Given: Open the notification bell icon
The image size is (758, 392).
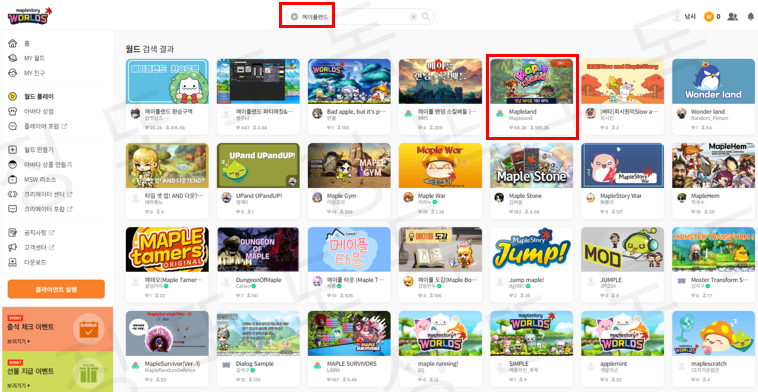Looking at the screenshot, I should (751, 17).
